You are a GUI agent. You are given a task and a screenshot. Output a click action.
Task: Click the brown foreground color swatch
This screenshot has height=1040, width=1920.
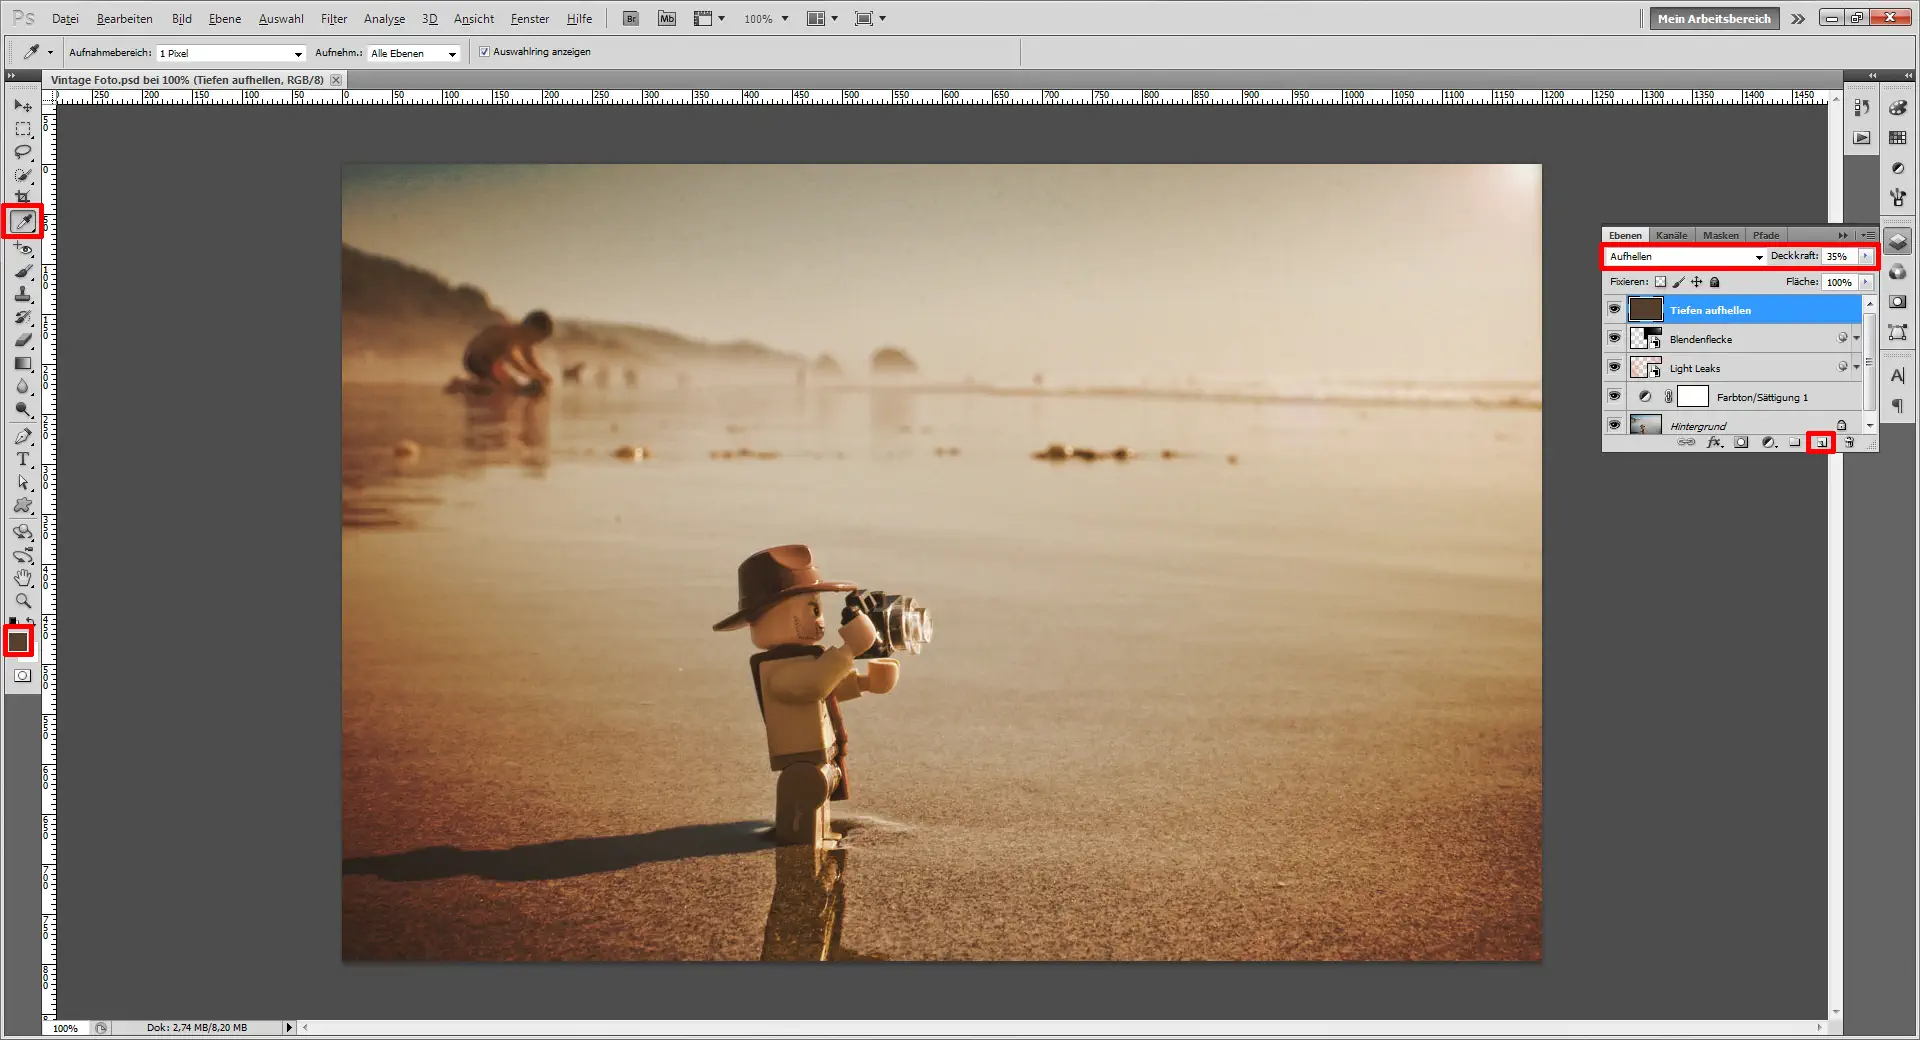pyautogui.click(x=18, y=641)
